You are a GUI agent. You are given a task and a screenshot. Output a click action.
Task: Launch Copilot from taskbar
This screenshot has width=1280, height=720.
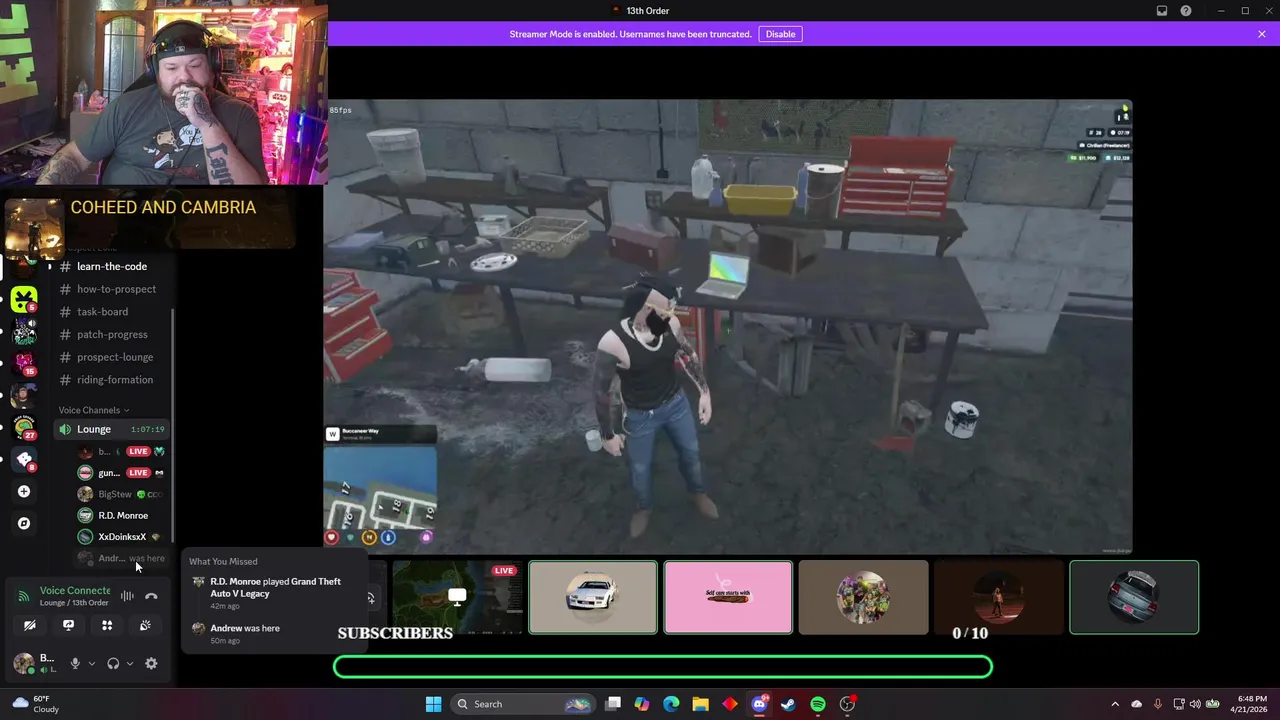642,704
